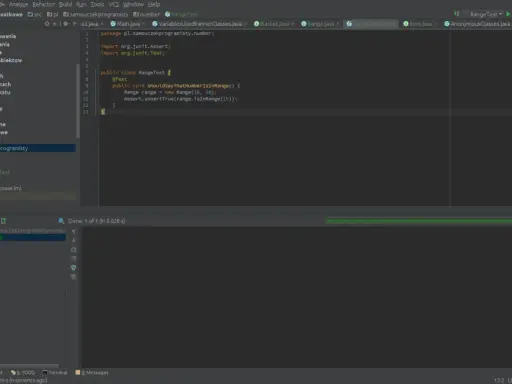Open the Build menu
This screenshot has width=512, height=384.
tap(65, 4)
